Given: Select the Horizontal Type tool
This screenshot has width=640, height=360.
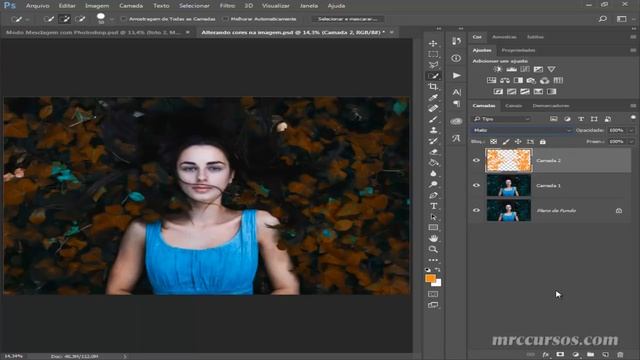Looking at the screenshot, I should pos(433,206).
